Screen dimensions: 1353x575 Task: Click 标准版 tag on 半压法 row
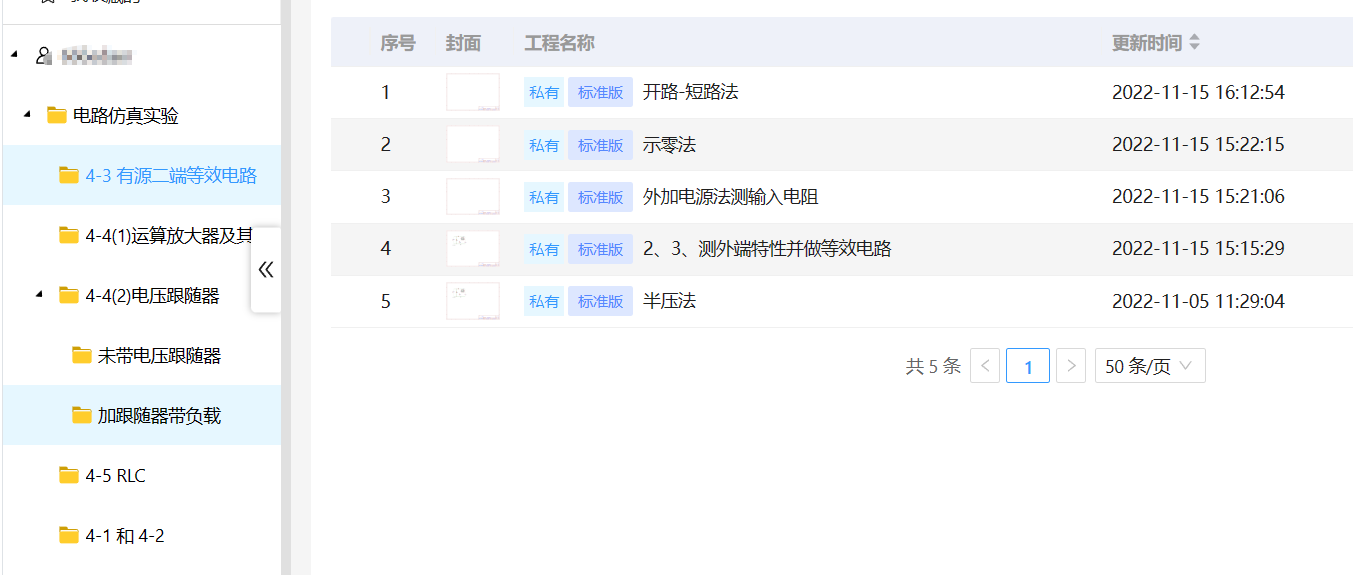(x=600, y=301)
